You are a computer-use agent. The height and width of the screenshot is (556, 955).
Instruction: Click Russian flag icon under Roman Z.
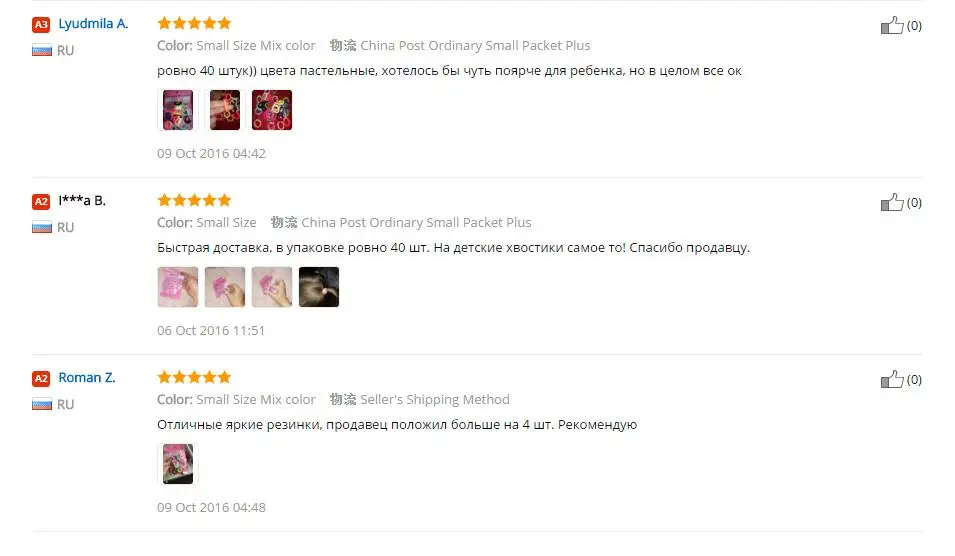click(42, 404)
